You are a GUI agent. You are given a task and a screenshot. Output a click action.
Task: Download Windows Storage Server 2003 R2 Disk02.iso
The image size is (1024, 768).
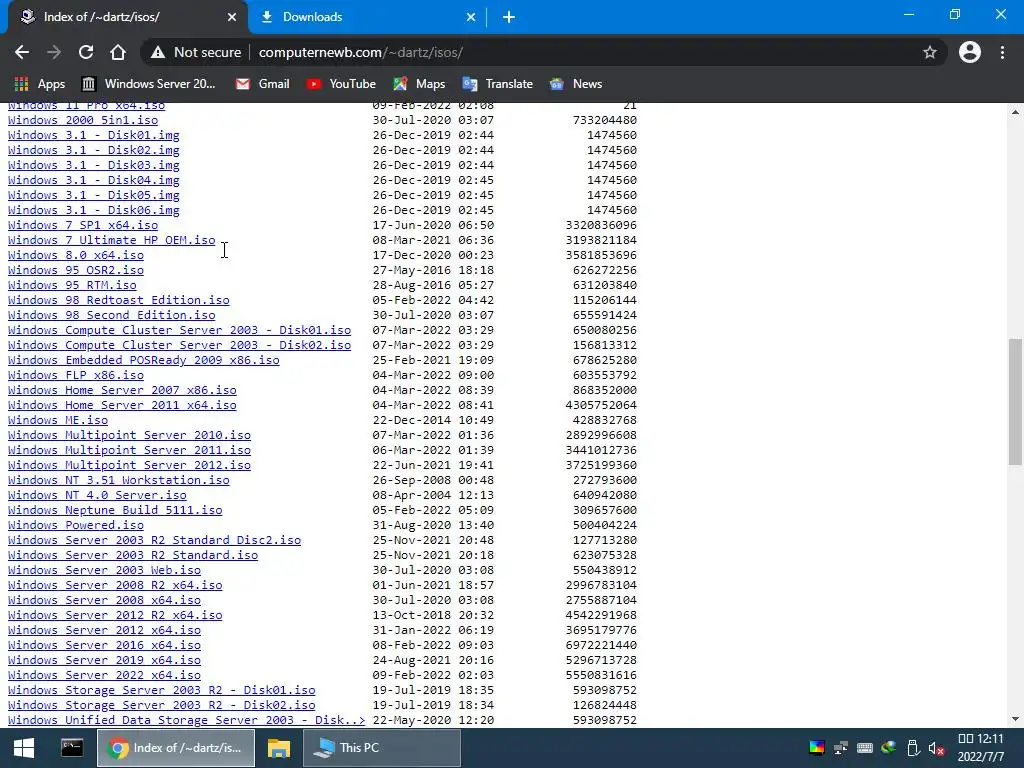(x=161, y=706)
